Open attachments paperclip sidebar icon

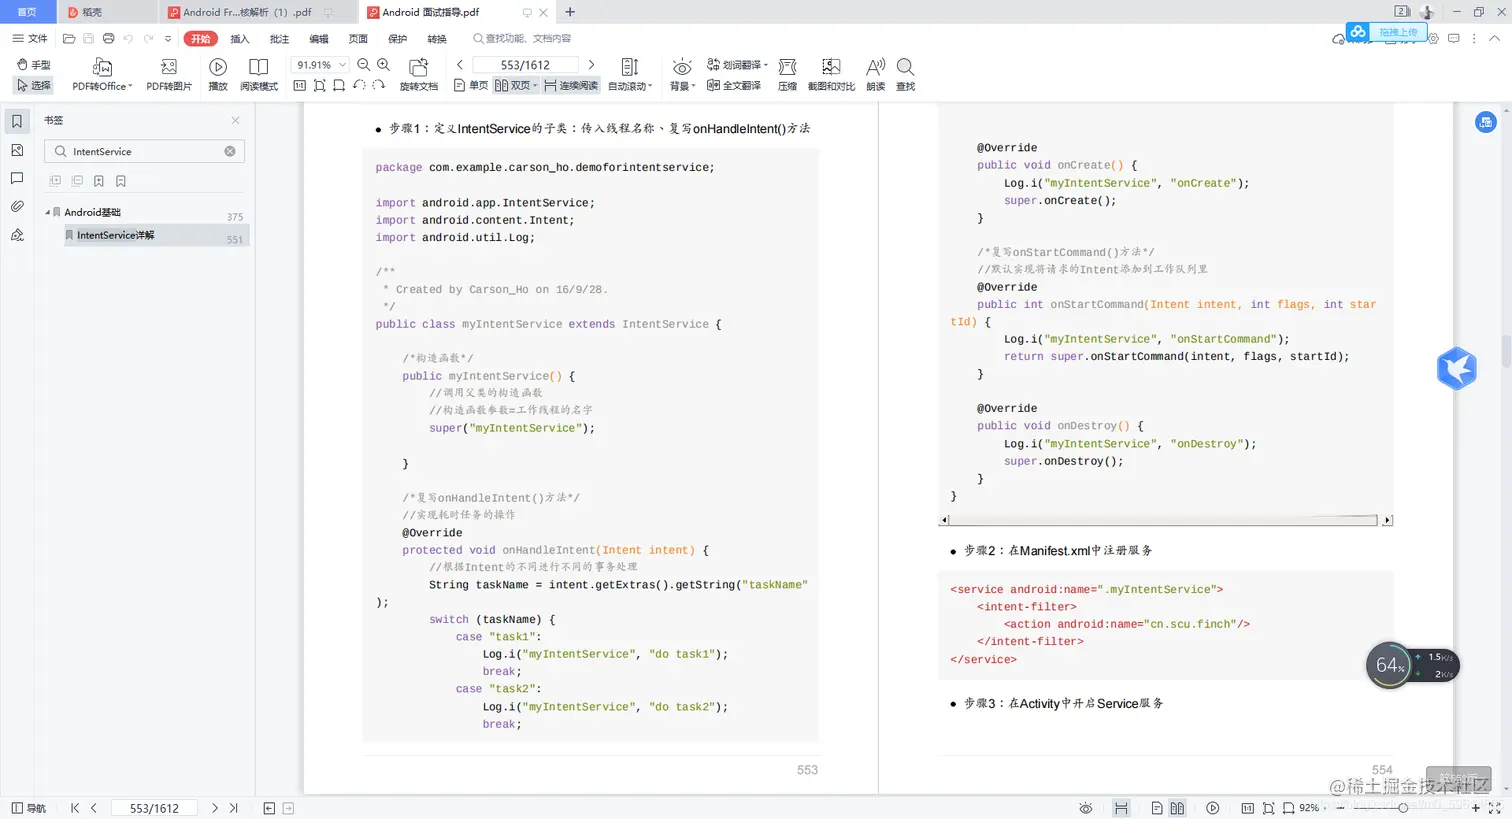(17, 207)
